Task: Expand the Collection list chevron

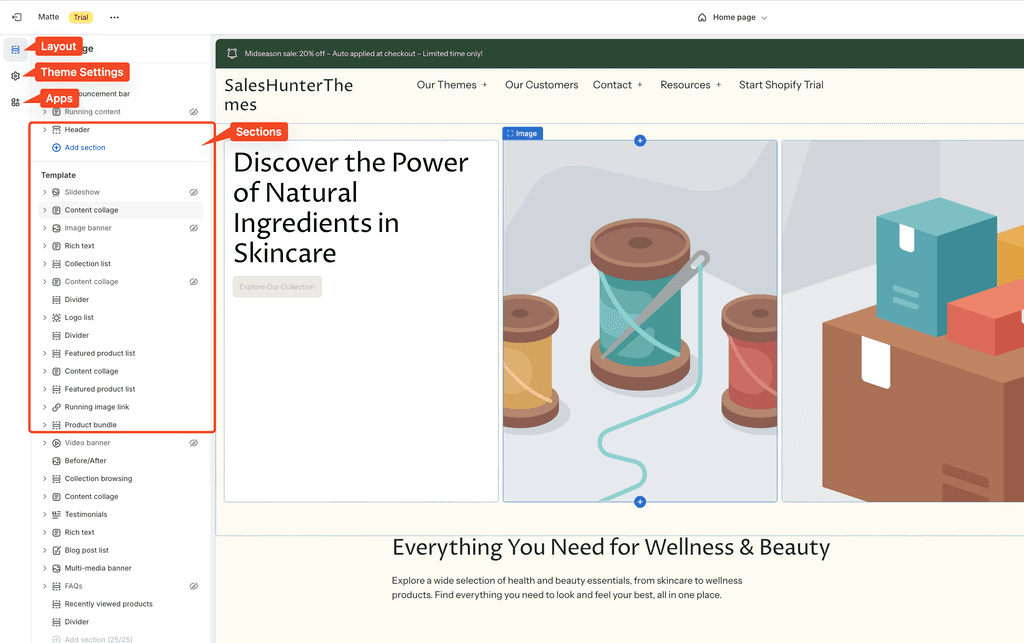Action: pos(44,264)
